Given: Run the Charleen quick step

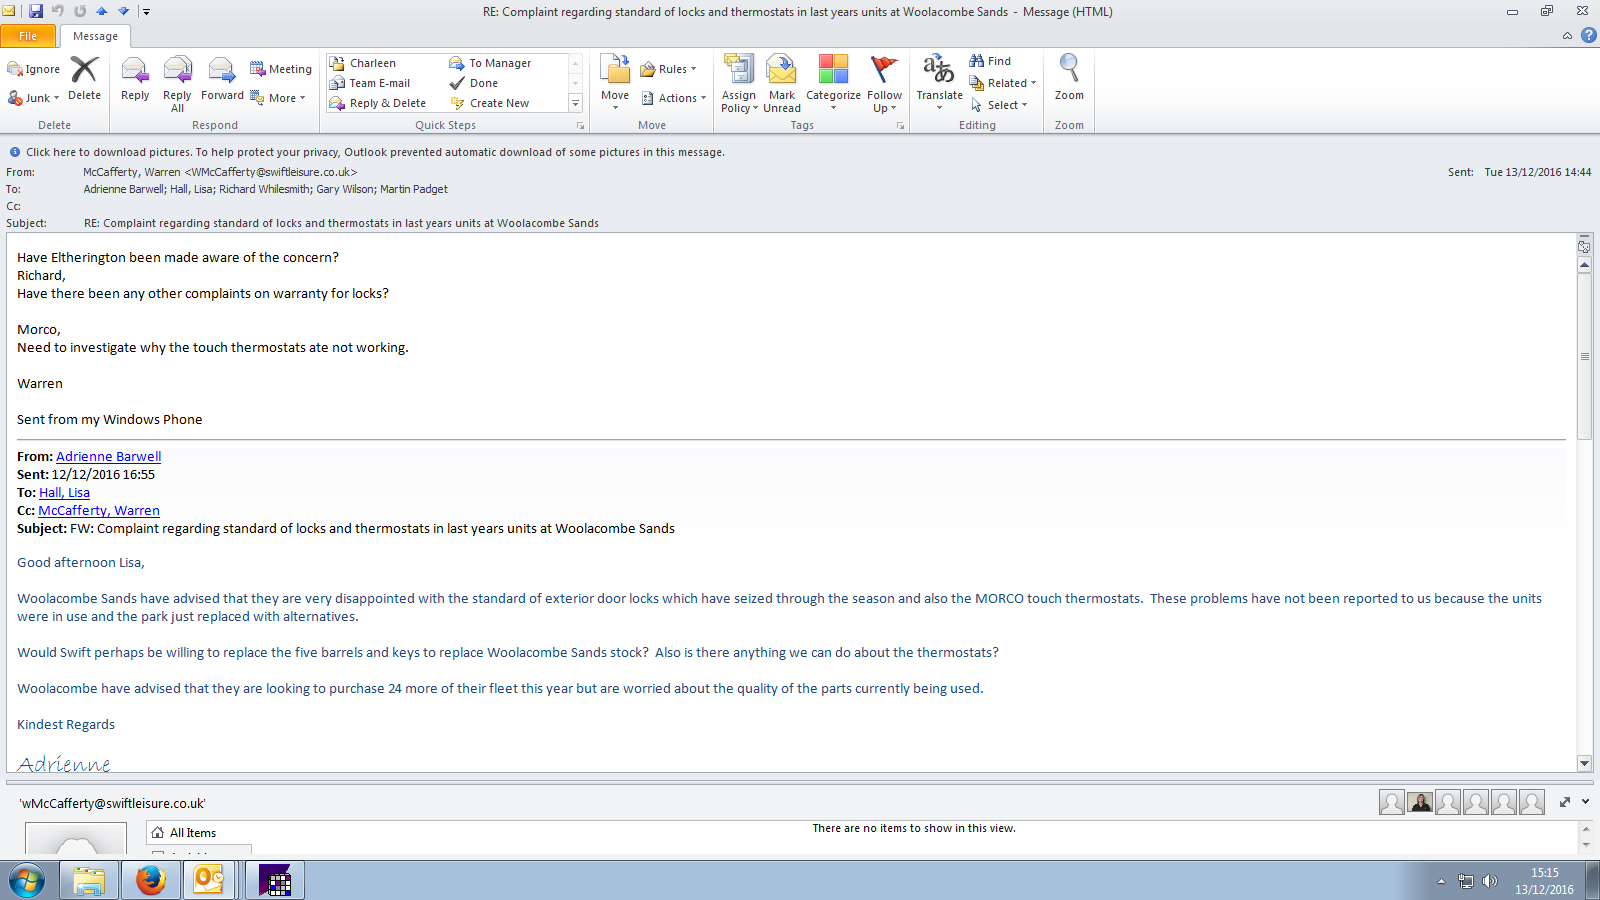Looking at the screenshot, I should click(x=363, y=63).
